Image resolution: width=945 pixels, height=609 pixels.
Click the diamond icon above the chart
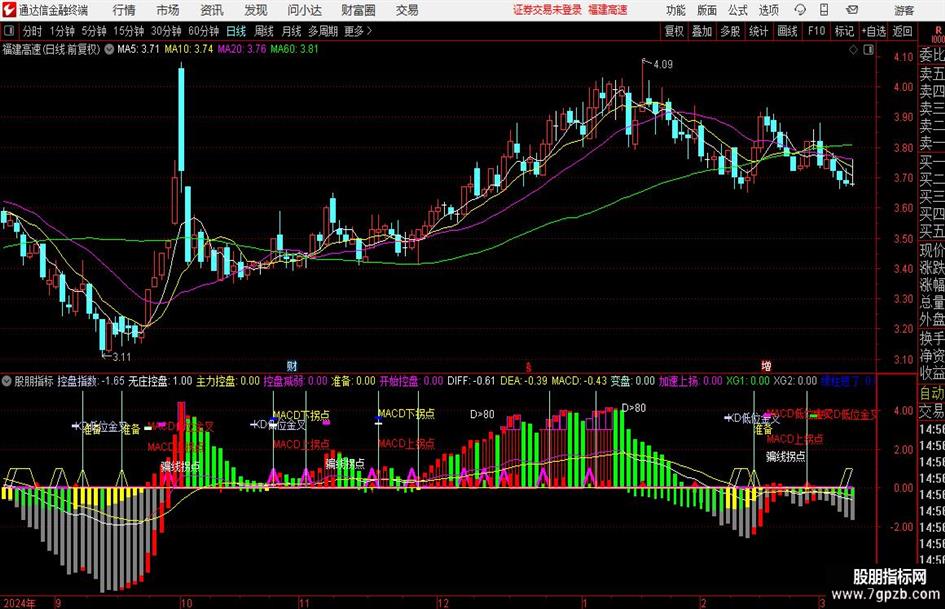point(853,50)
